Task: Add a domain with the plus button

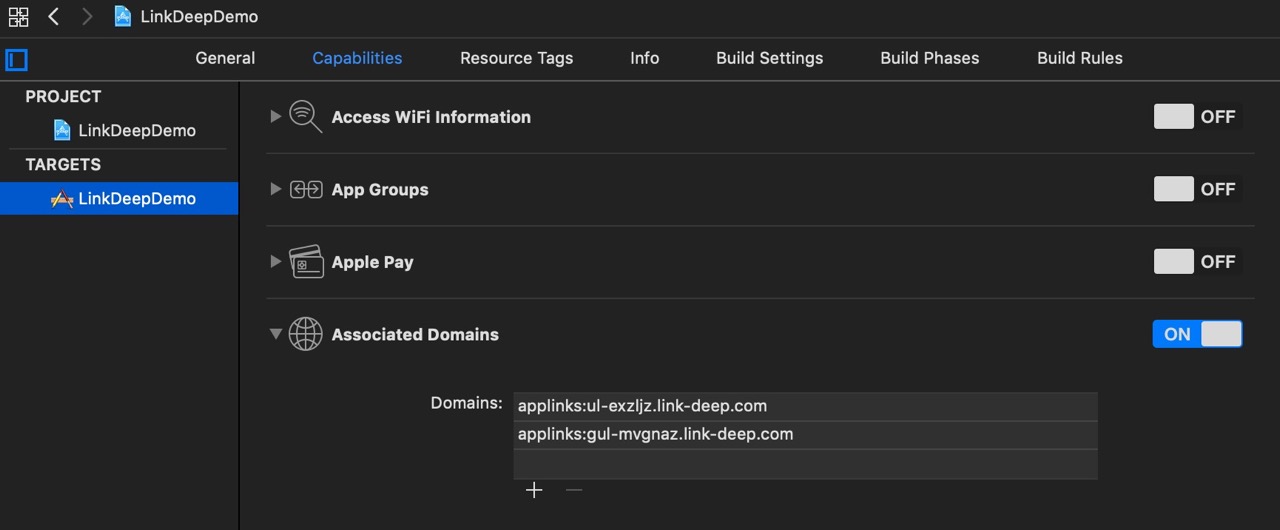Action: point(534,490)
